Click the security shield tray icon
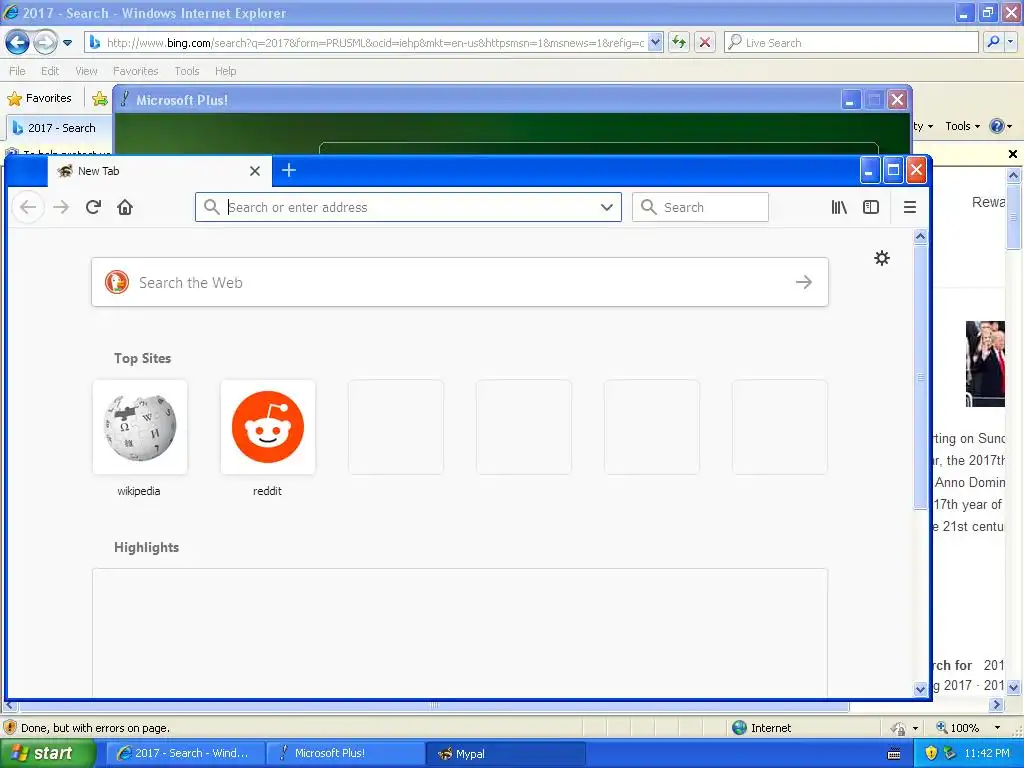 (931, 753)
